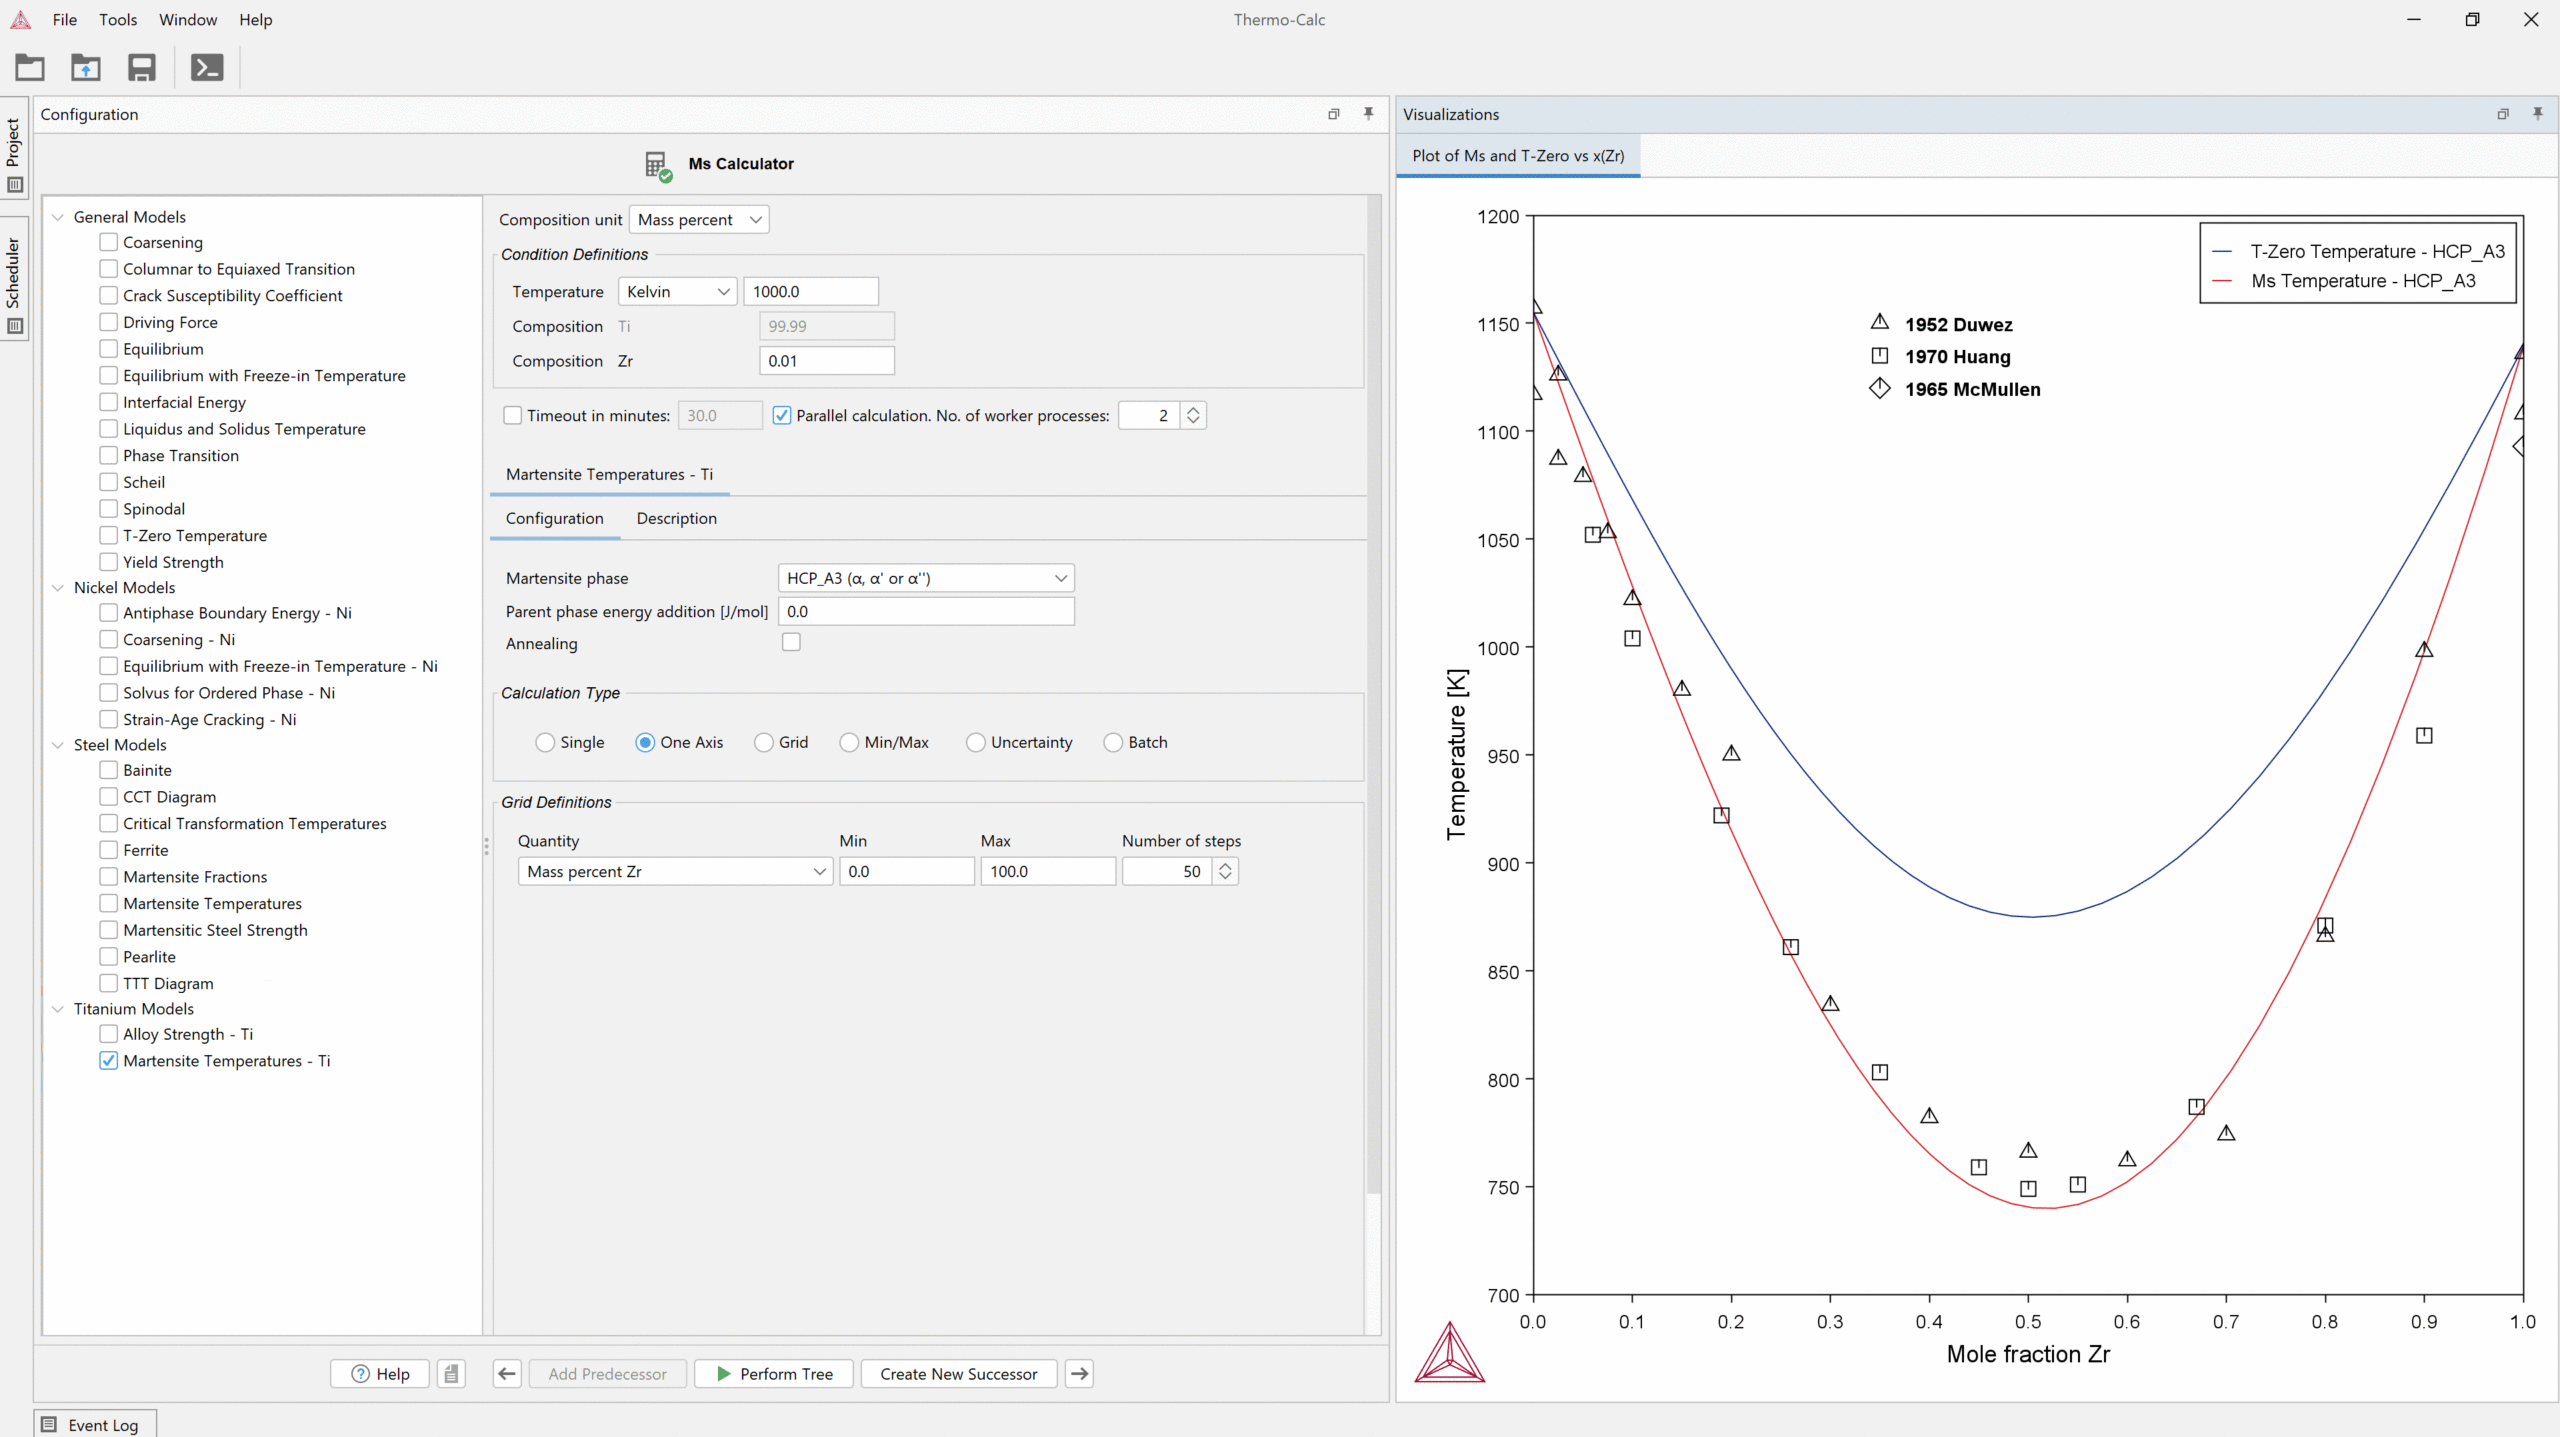Viewport: 2560px width, 1437px height.
Task: Go to previous activity with left arrow
Action: tap(507, 1374)
